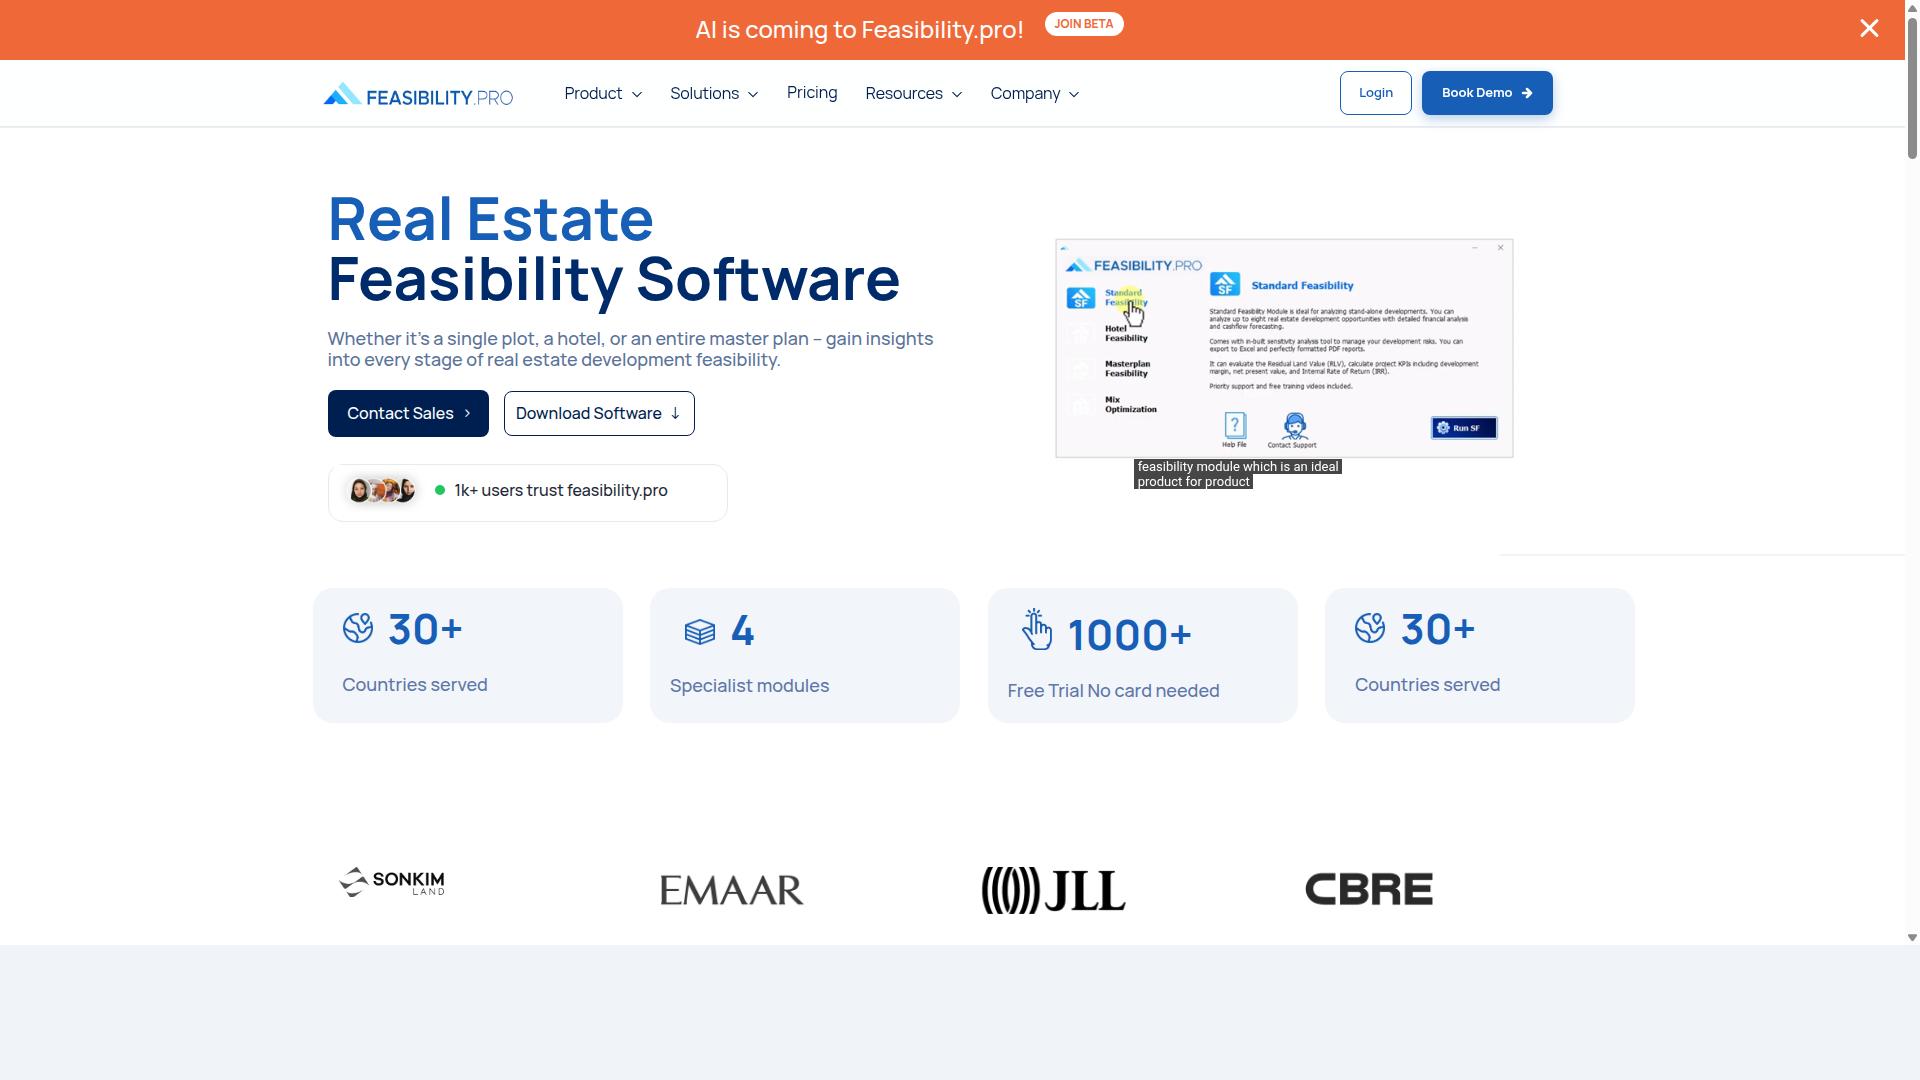1920x1080 pixels.
Task: Open the Feasibility.pro logo home link
Action: (418, 95)
